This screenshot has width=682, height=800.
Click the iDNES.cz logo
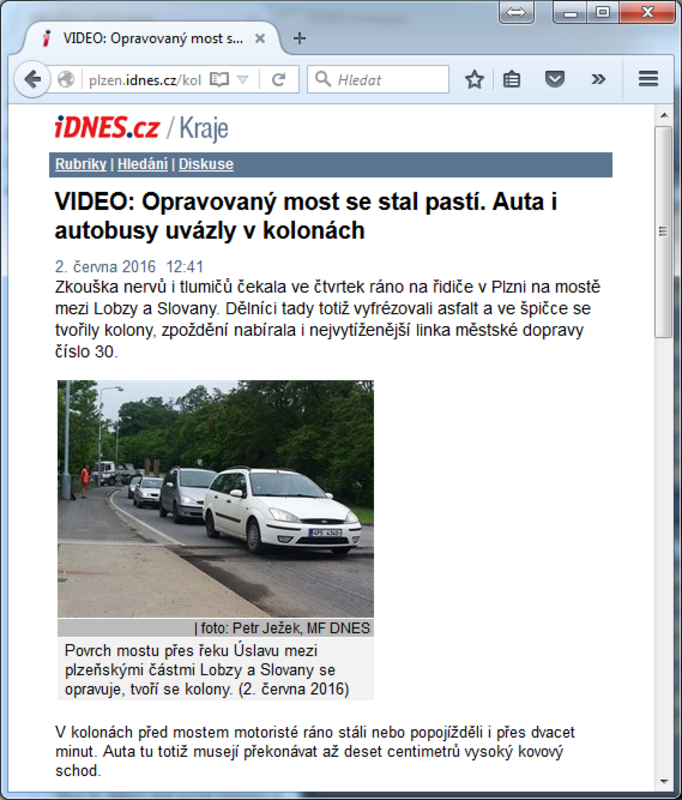107,128
